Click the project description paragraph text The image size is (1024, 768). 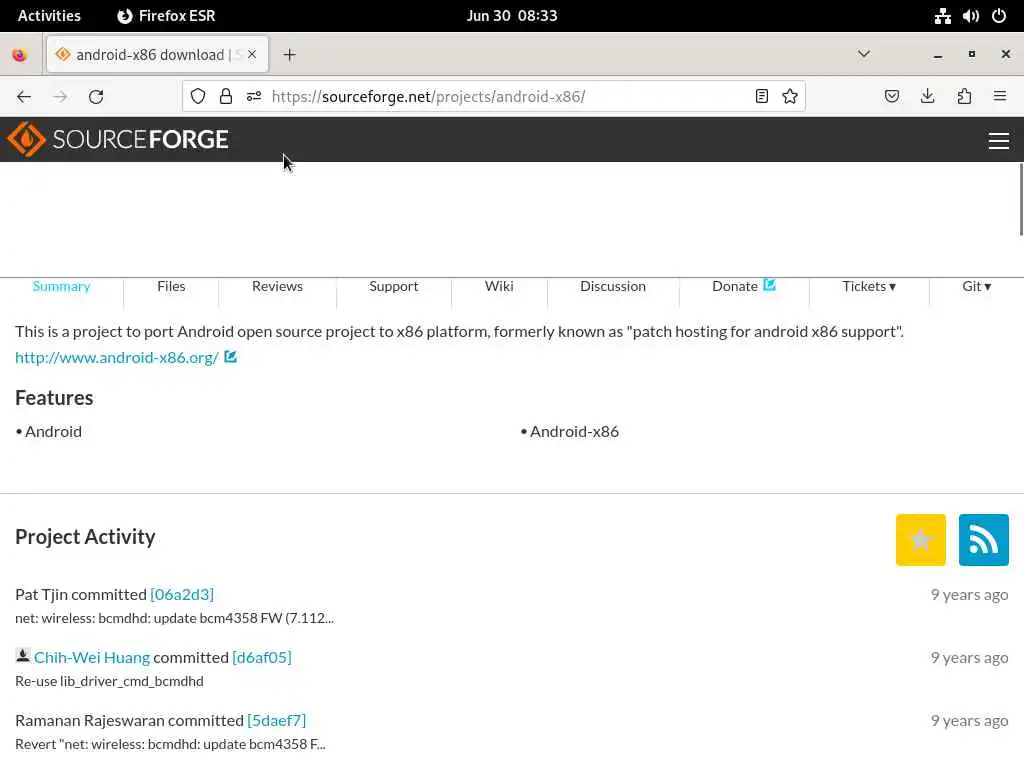point(459,331)
